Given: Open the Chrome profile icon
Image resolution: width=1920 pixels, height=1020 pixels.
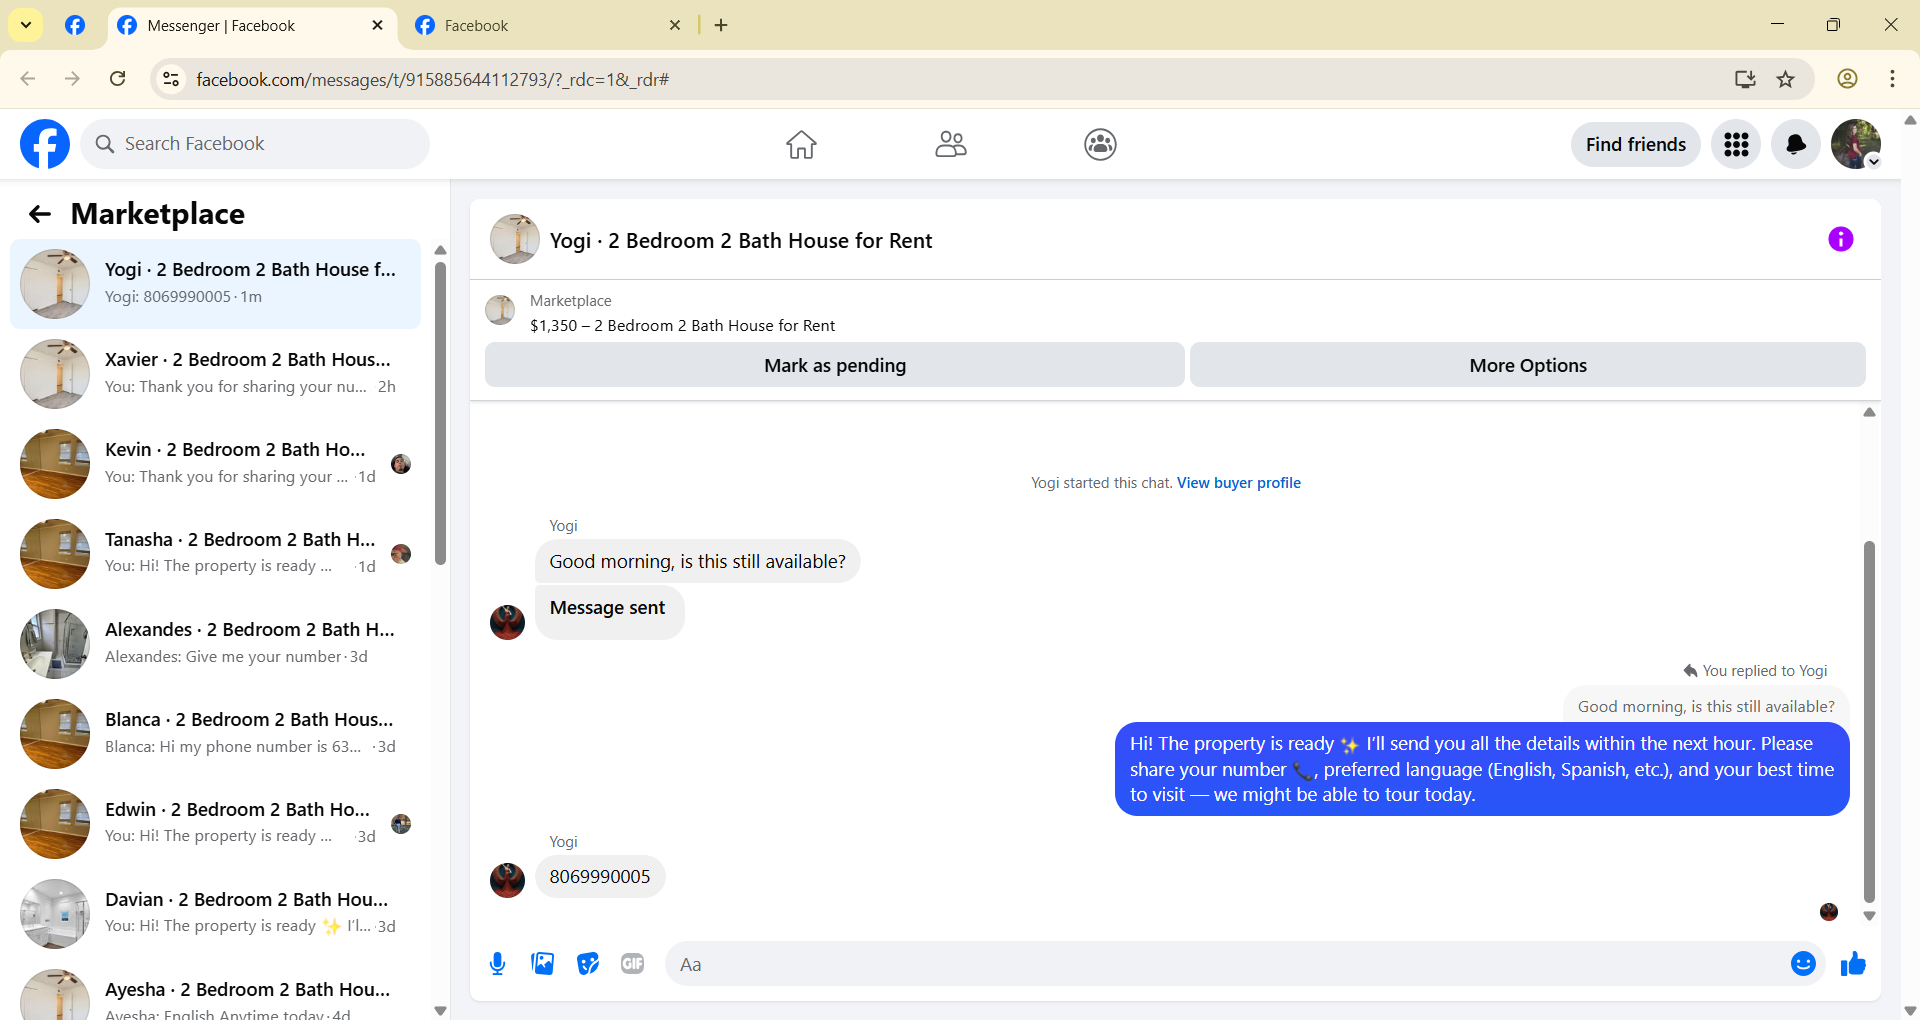Looking at the screenshot, I should coord(1847,79).
